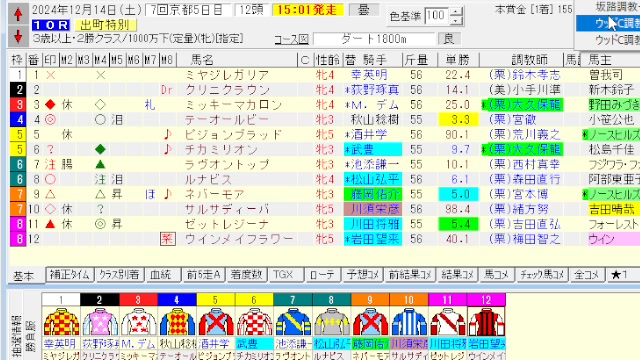Viewport: 640px width, 360px height.
Task: Switch to the 予想コメ tab
Action: pos(362,275)
